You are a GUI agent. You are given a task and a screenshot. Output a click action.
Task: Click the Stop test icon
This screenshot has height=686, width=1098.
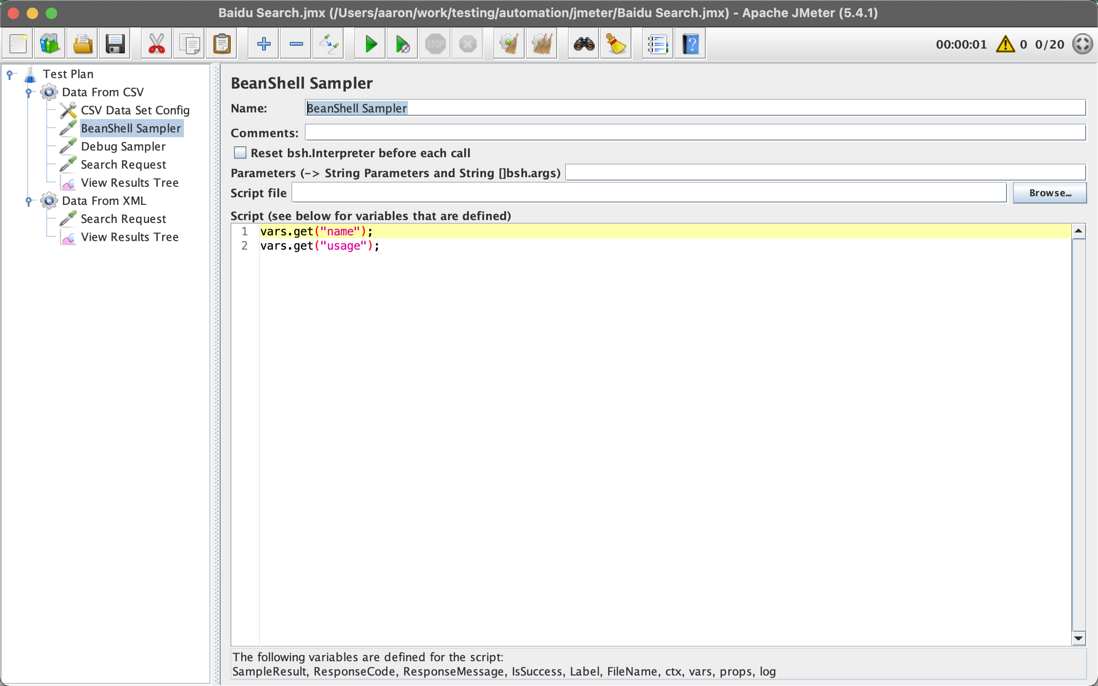tap(436, 44)
